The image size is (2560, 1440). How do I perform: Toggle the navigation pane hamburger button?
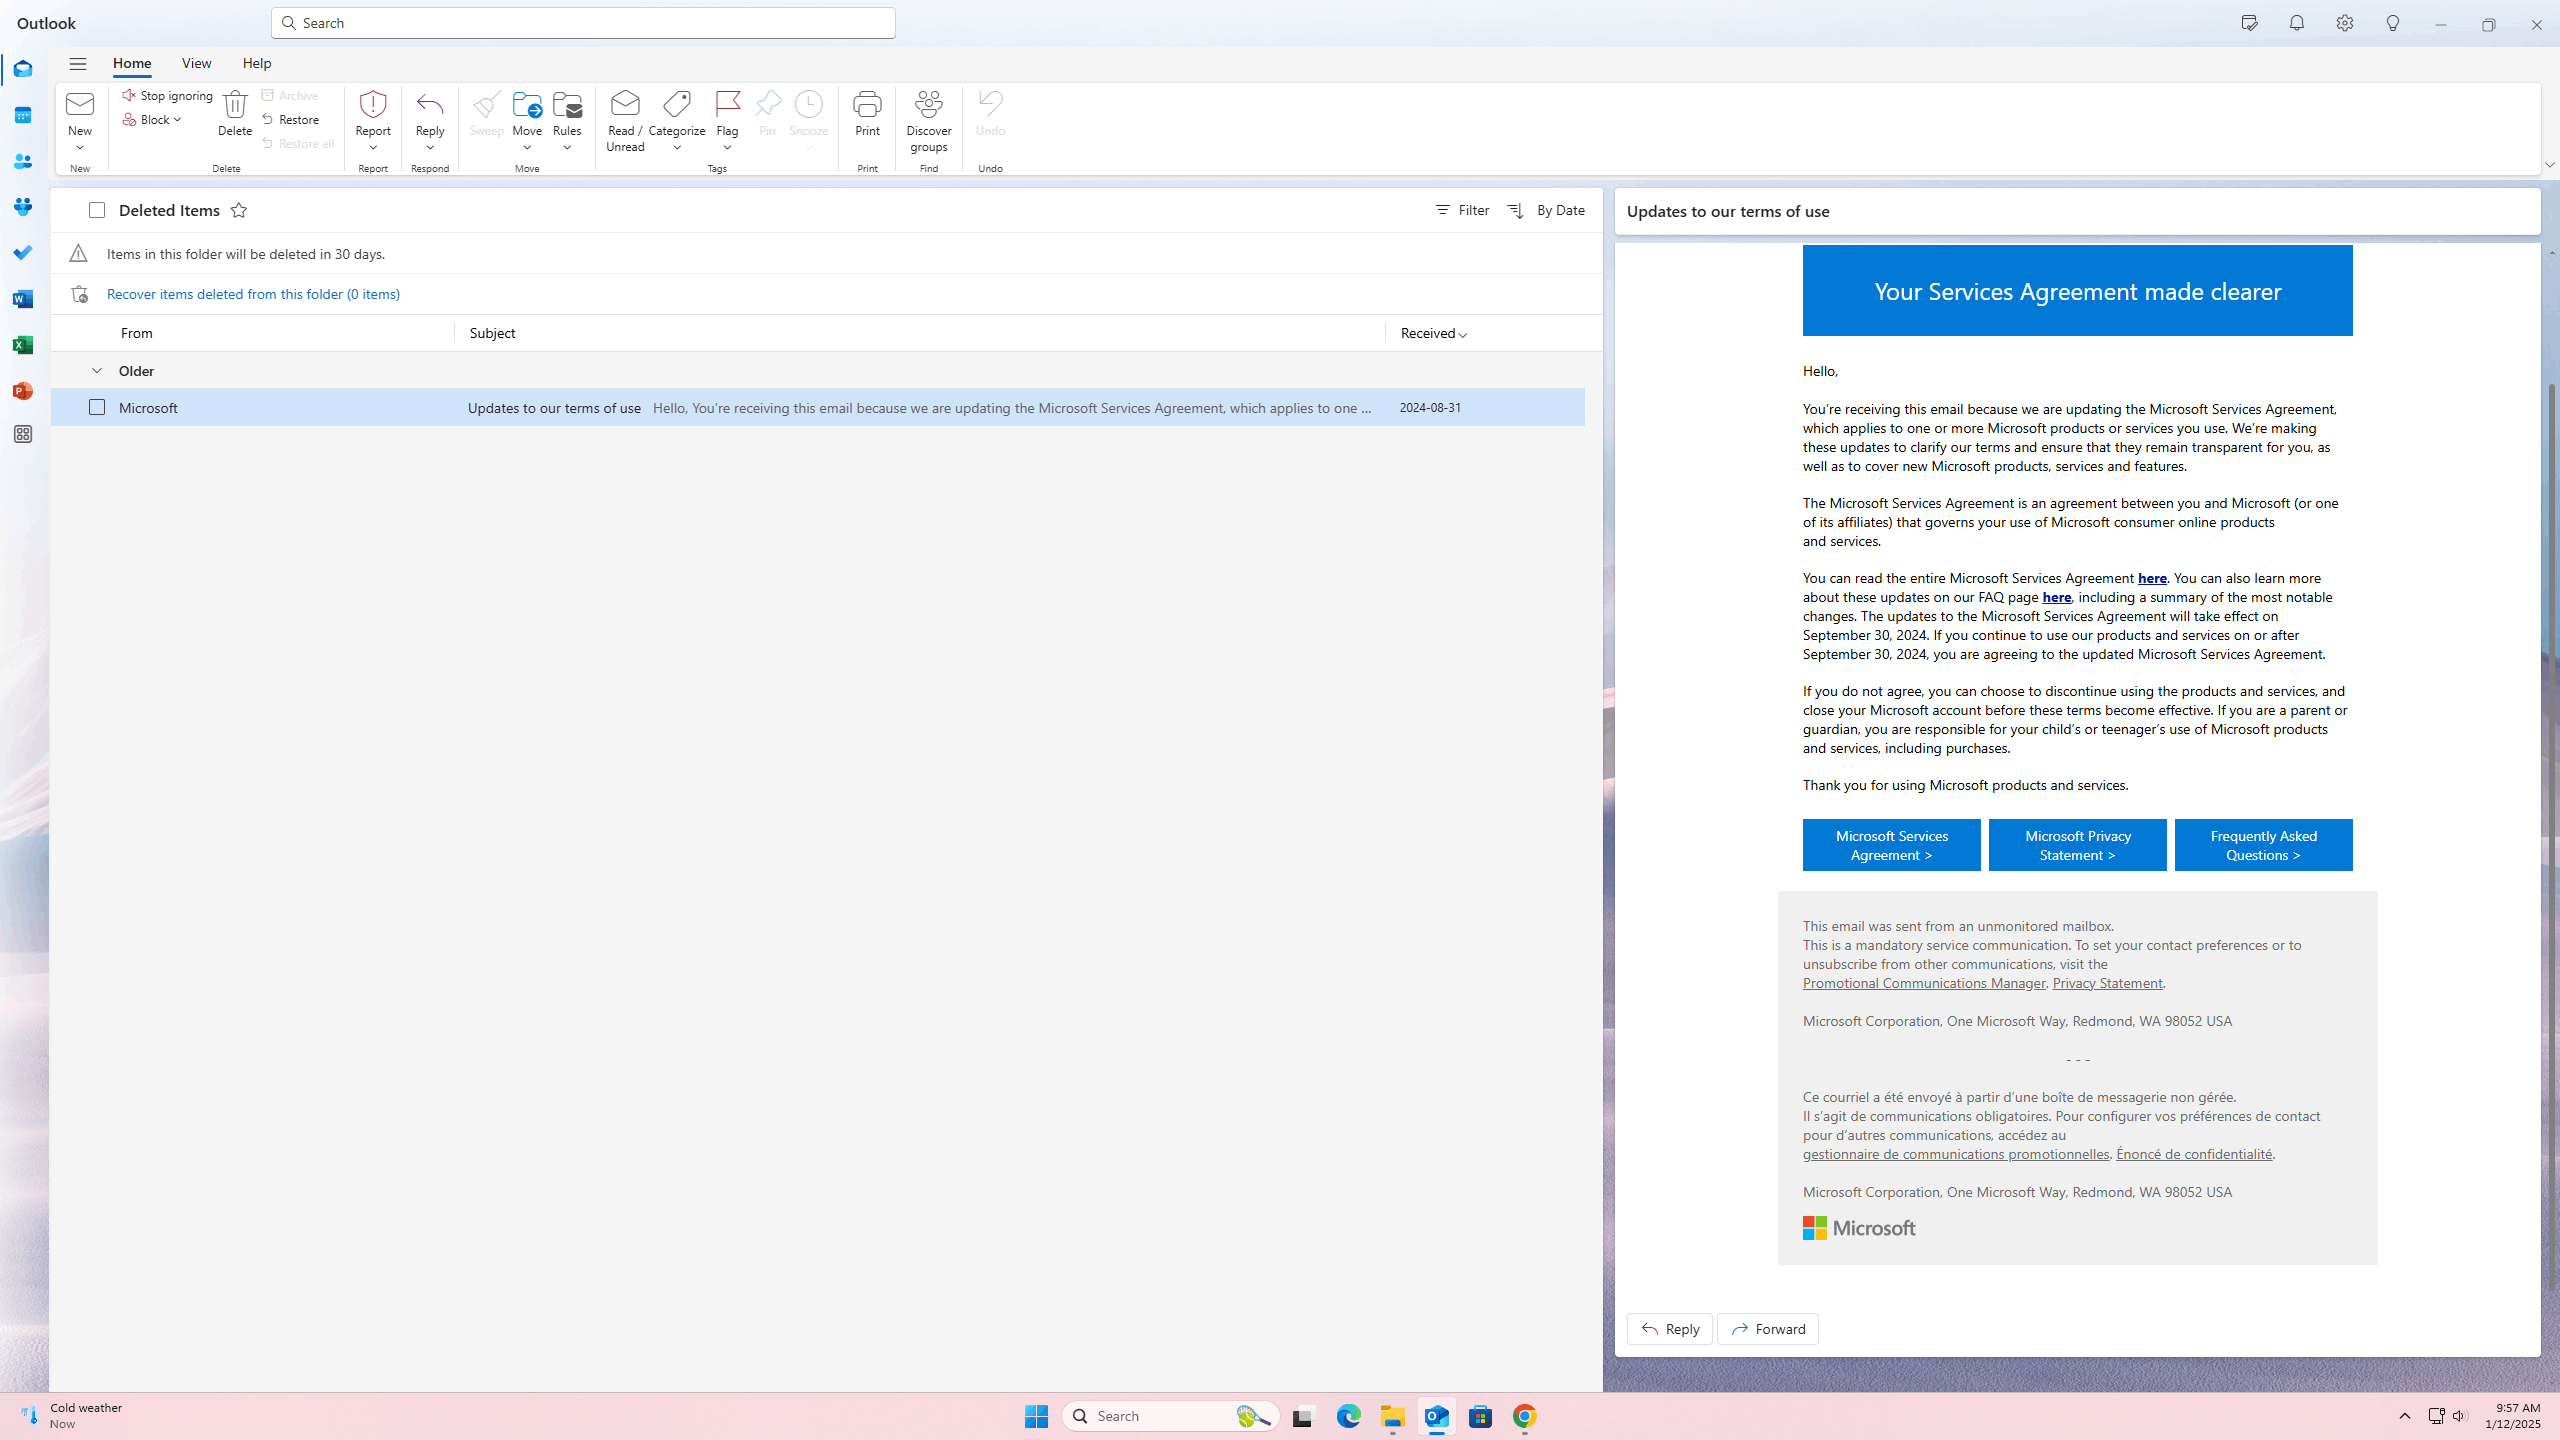coord(78,63)
